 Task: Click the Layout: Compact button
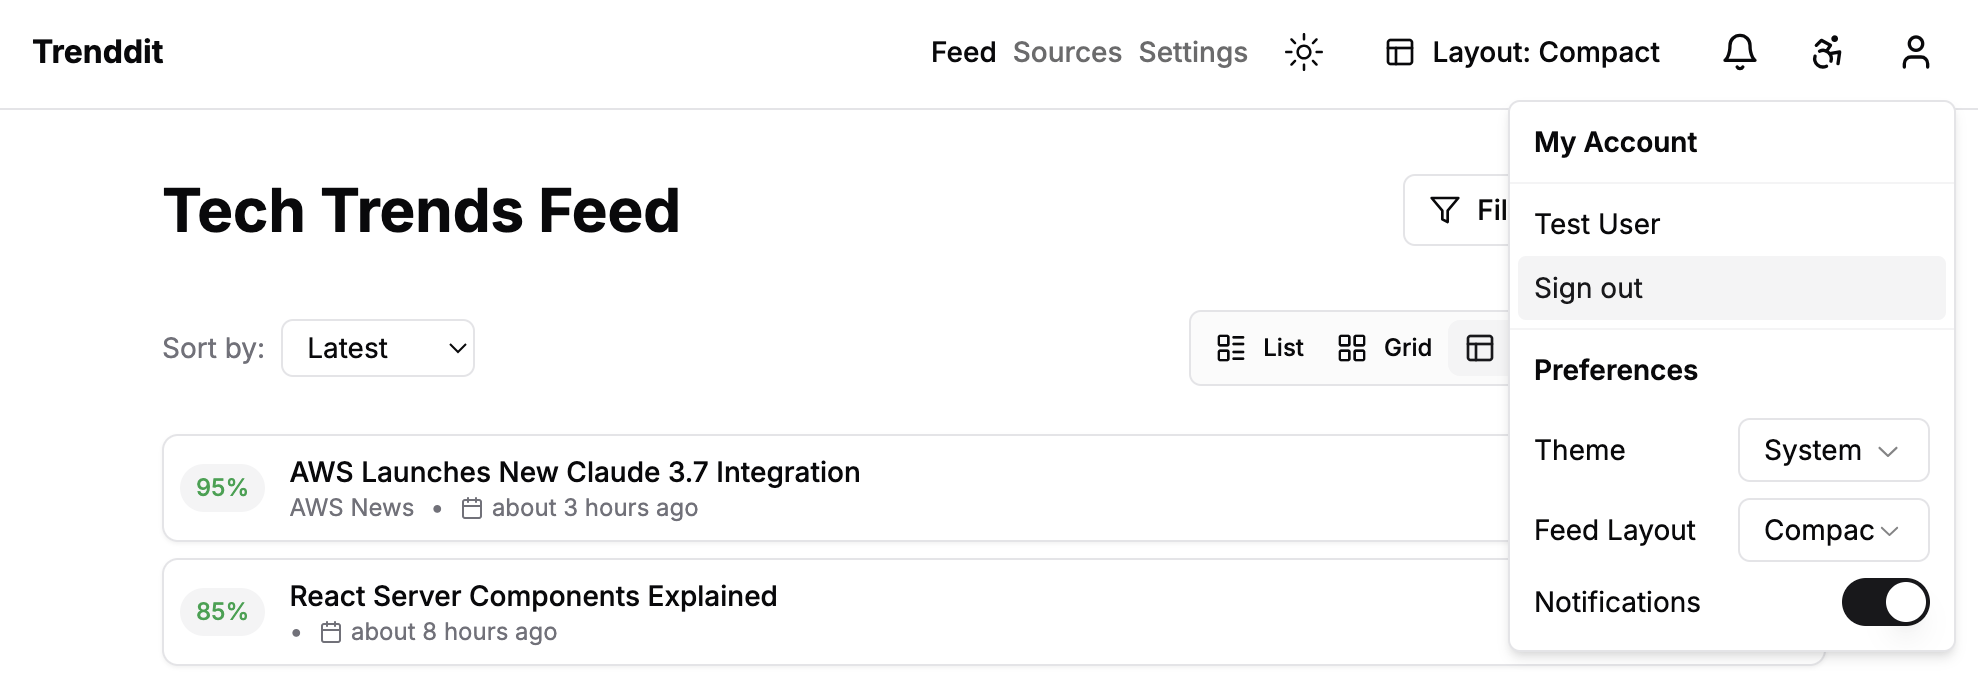(1522, 52)
